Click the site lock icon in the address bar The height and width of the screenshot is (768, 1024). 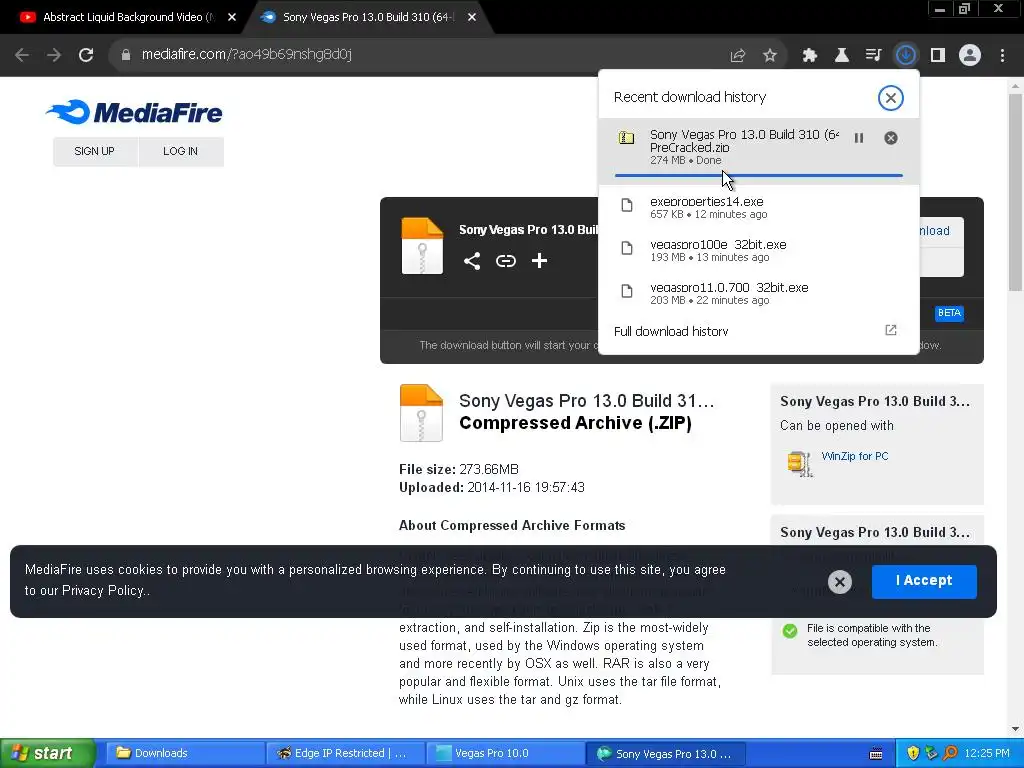125,55
